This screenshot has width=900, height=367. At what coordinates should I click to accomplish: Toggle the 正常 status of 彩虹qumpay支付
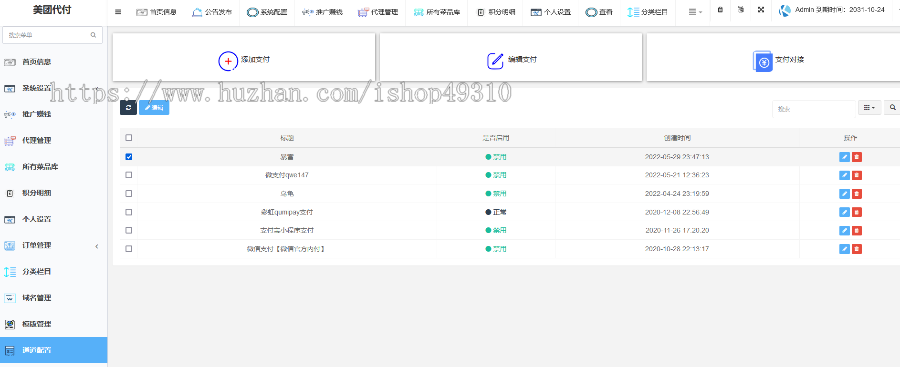(496, 212)
